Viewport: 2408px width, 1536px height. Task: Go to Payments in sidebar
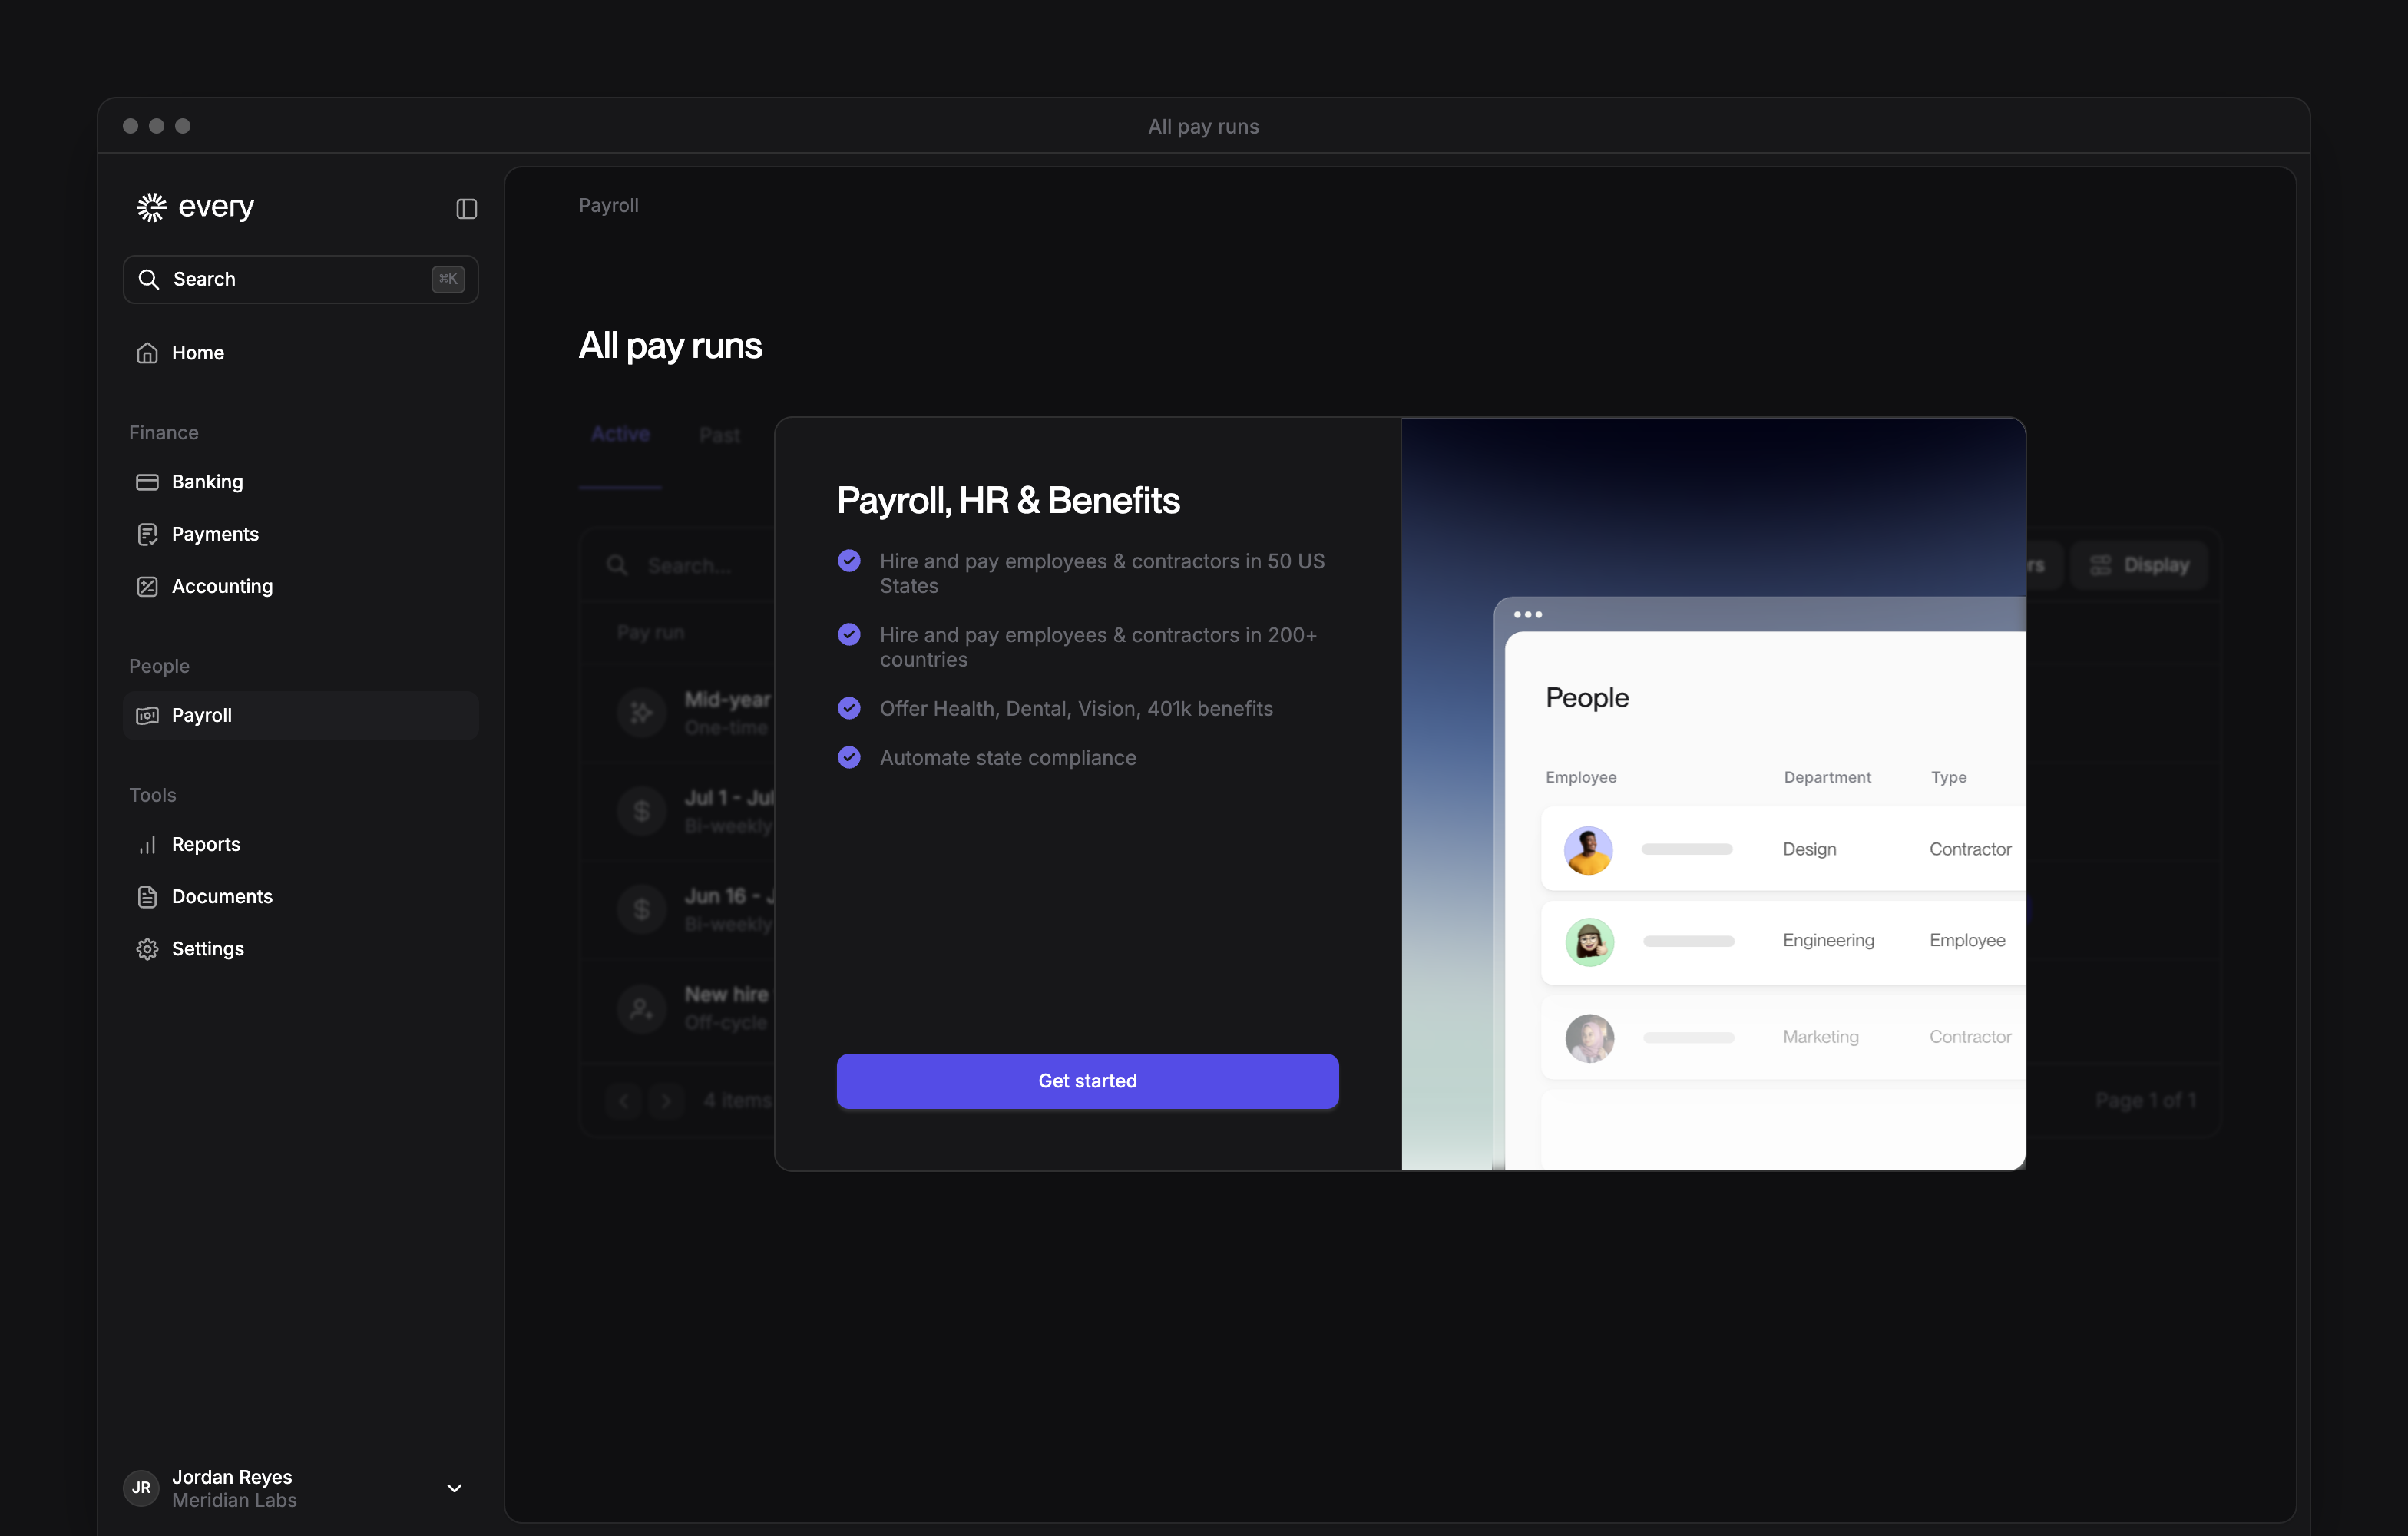pyautogui.click(x=300, y=534)
